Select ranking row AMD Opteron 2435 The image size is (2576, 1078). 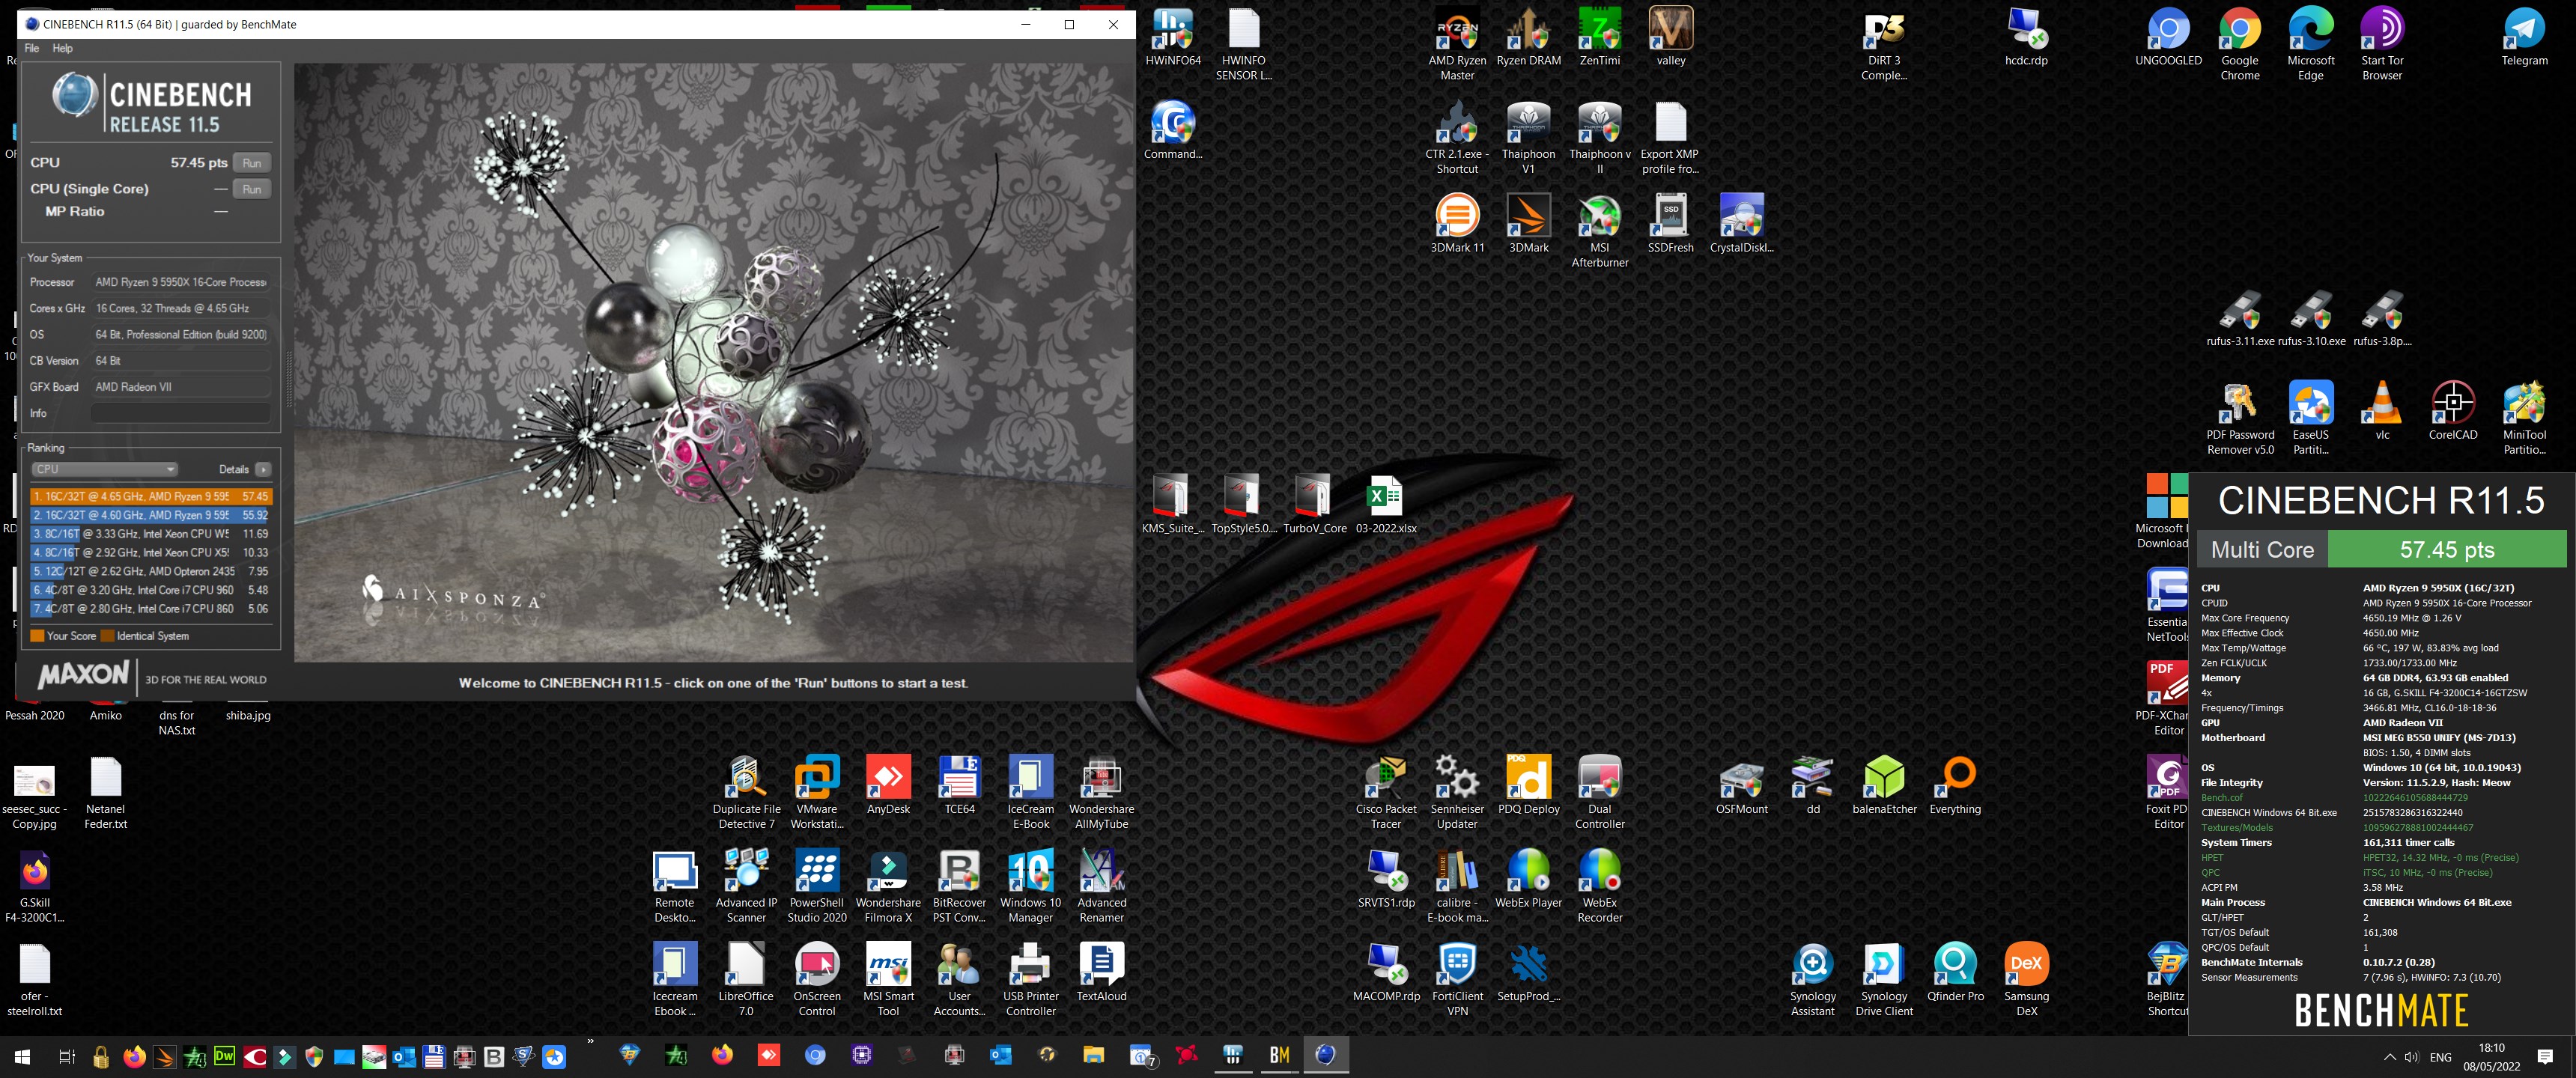150,571
